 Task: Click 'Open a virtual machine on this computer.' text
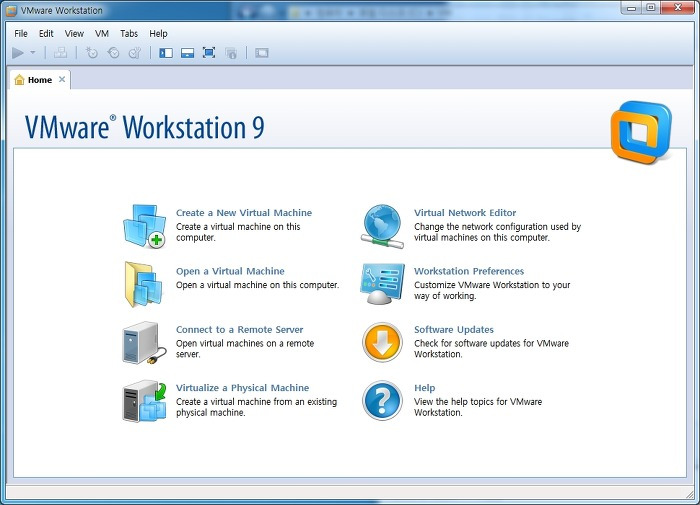click(x=258, y=285)
